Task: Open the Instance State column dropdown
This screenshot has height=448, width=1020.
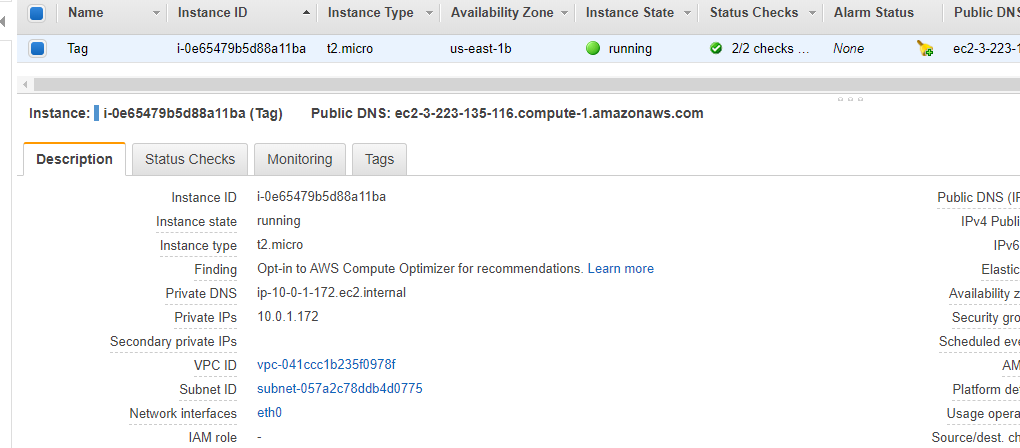Action: [688, 13]
